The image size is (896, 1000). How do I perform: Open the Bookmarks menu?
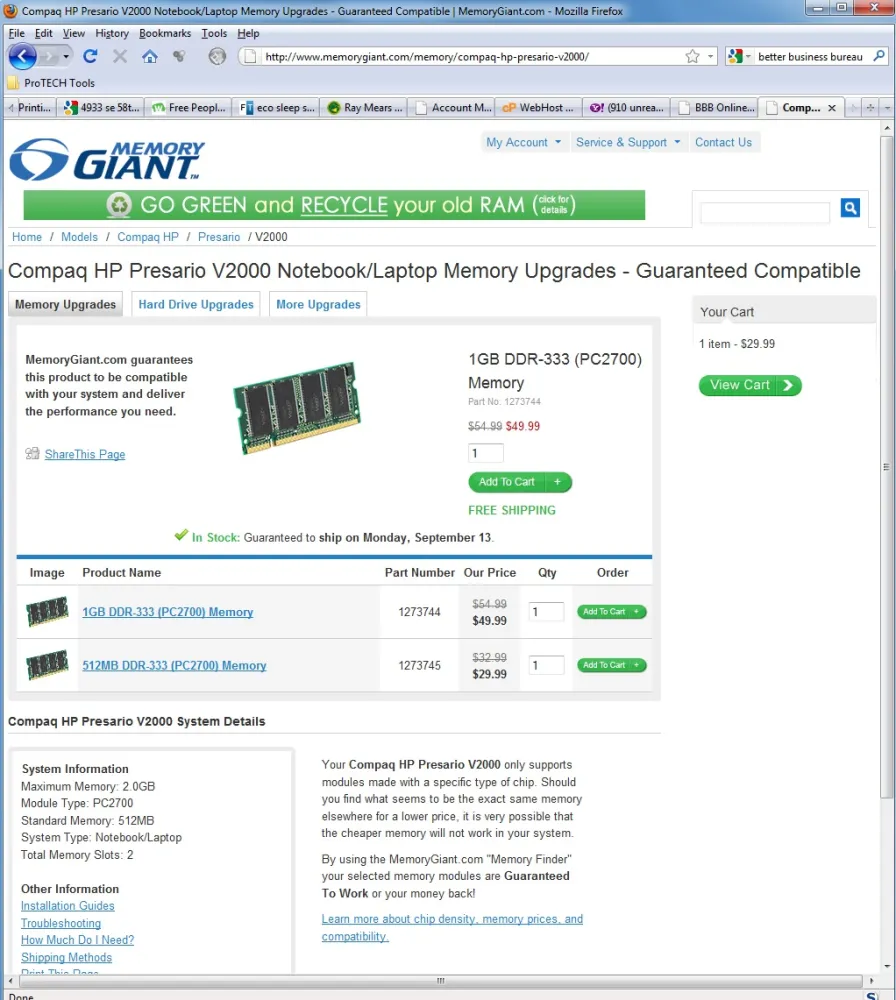165,33
